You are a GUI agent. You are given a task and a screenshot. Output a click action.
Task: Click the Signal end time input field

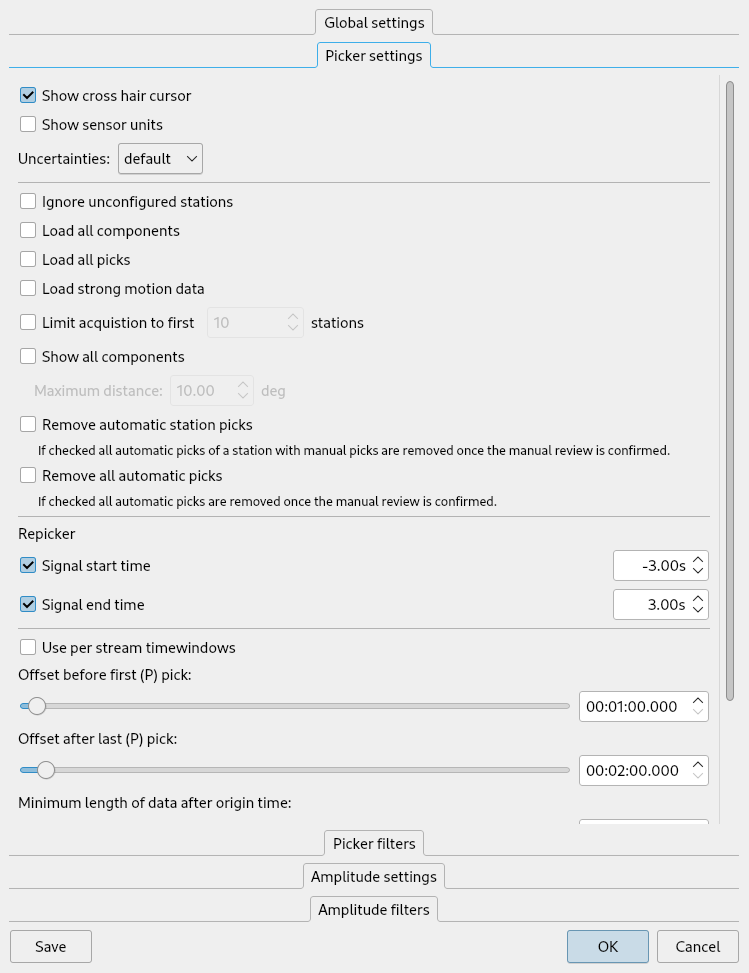click(650, 604)
